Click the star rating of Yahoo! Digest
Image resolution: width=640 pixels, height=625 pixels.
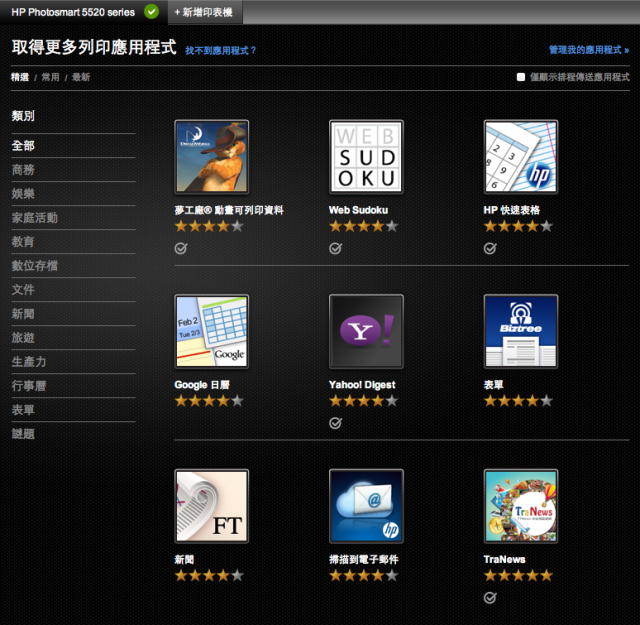coord(364,401)
